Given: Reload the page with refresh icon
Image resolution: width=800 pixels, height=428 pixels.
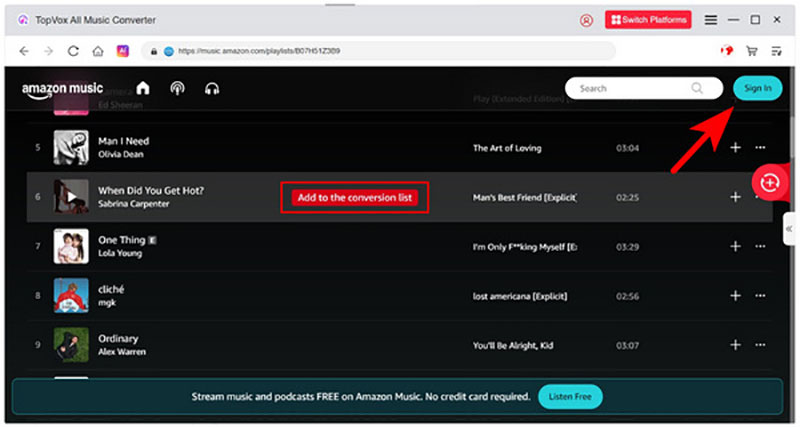Looking at the screenshot, I should [73, 51].
